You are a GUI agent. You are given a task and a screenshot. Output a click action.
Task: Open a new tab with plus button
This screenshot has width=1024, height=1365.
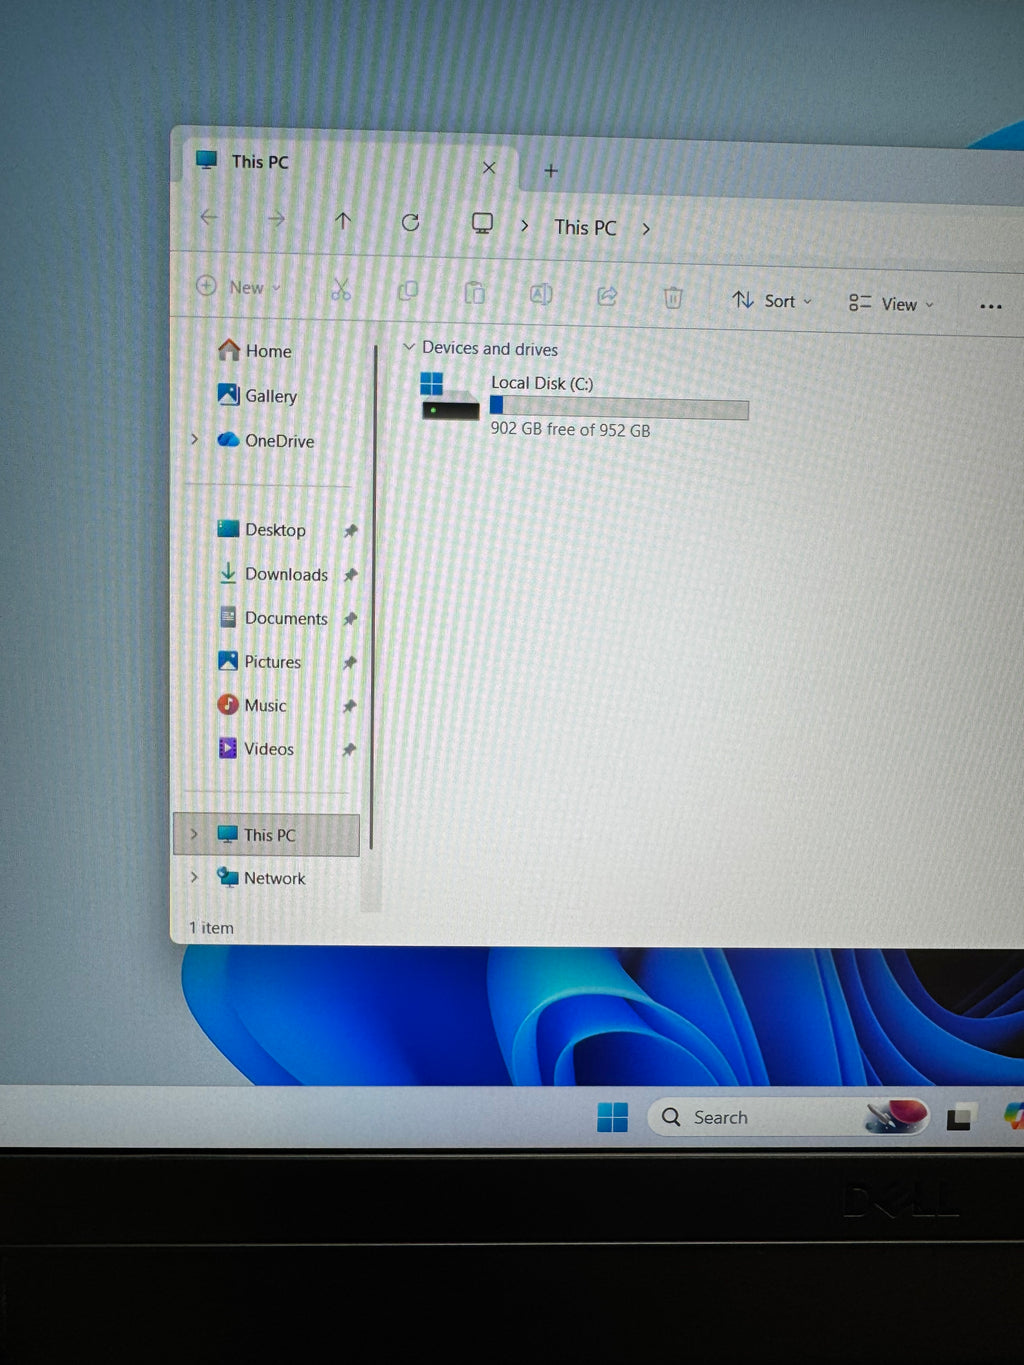550,171
